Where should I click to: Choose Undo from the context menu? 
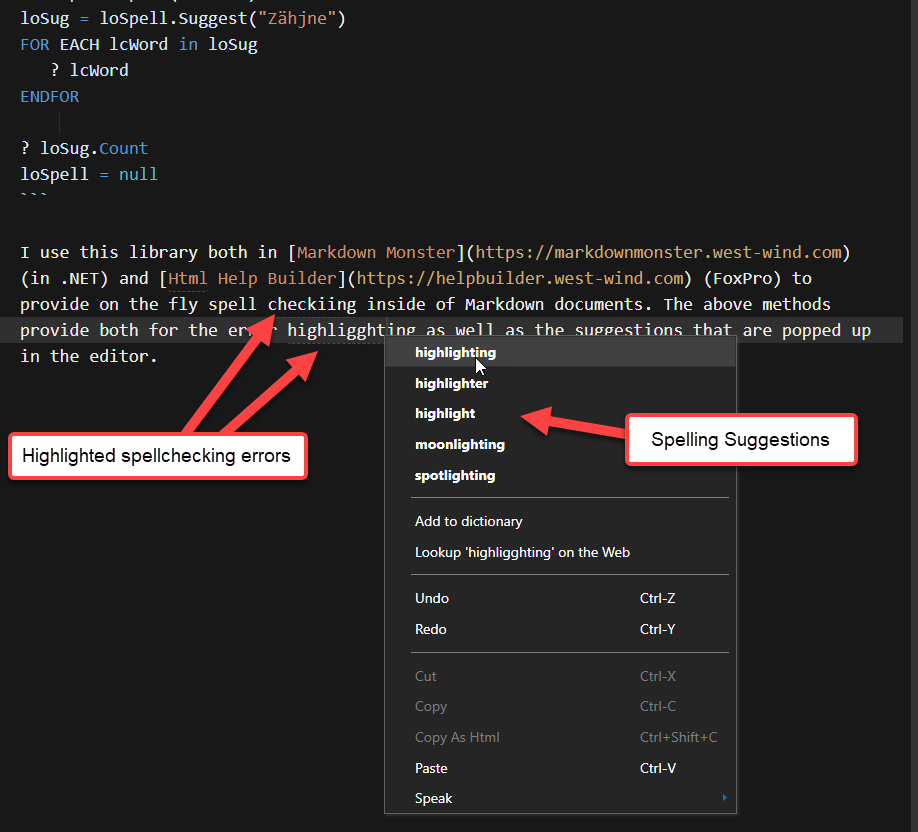click(x=432, y=598)
